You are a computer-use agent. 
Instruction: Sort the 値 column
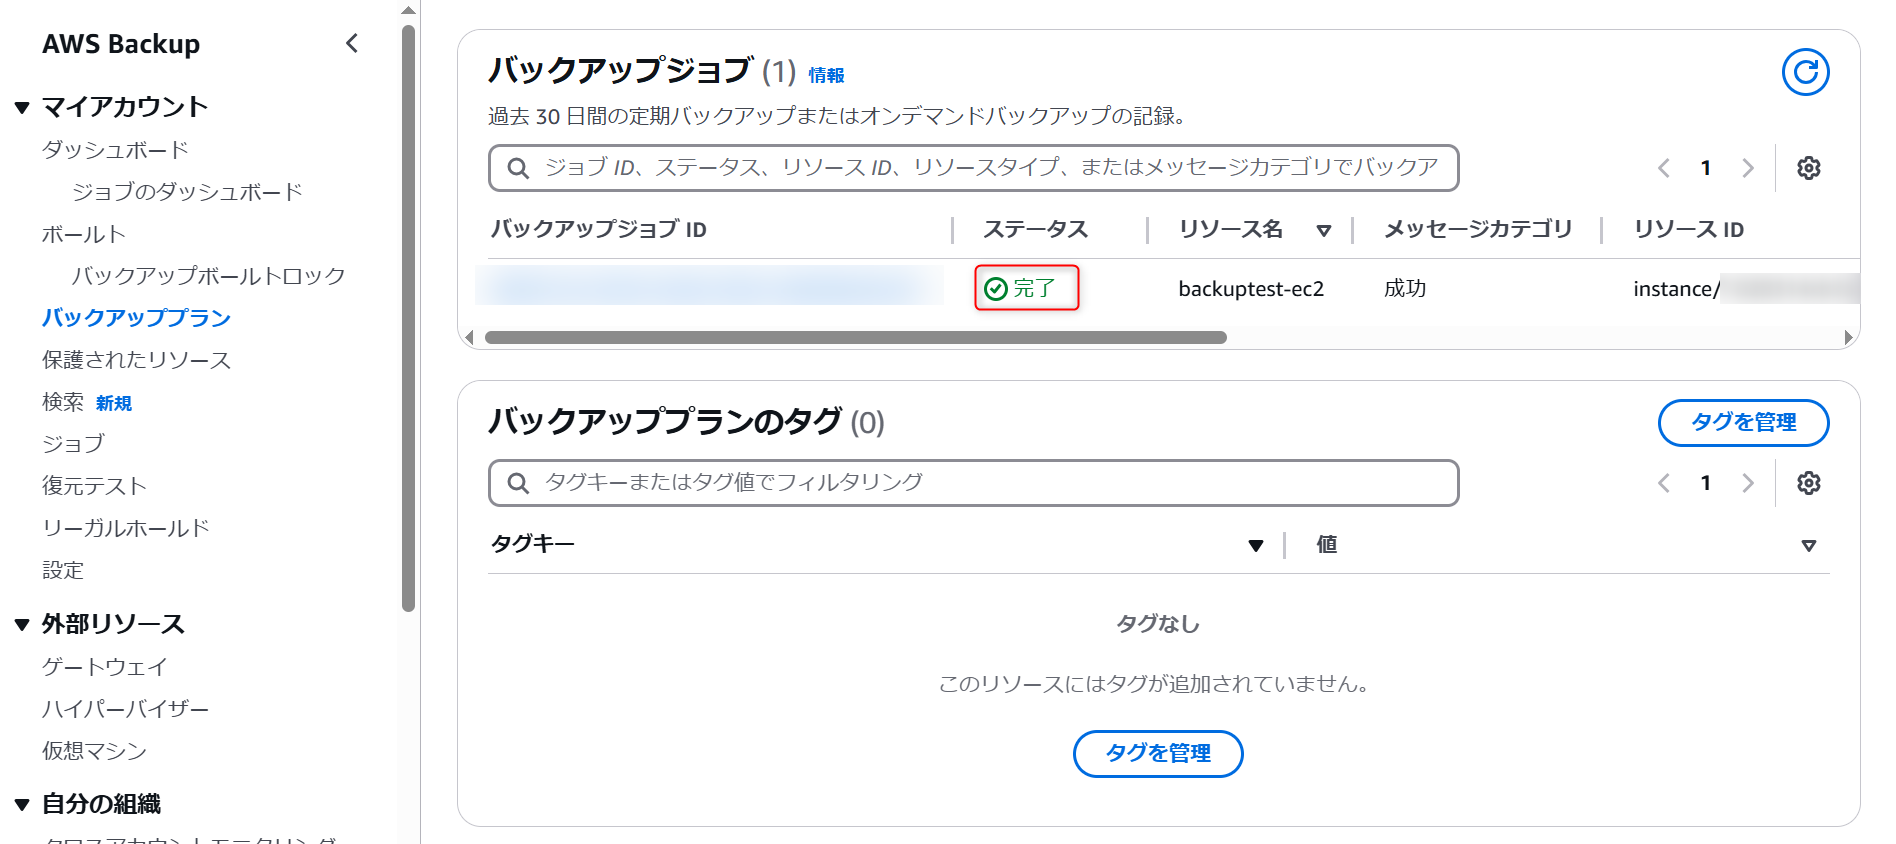[x=1808, y=545]
